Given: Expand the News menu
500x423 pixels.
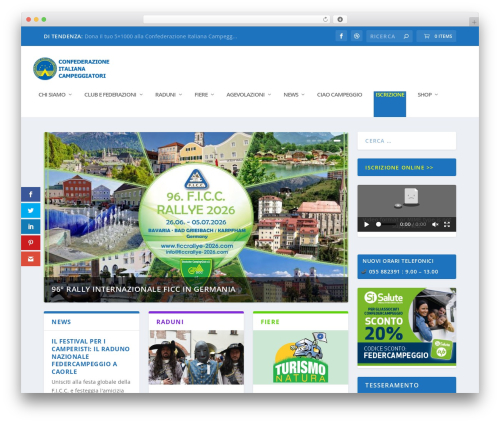Looking at the screenshot, I should (294, 95).
